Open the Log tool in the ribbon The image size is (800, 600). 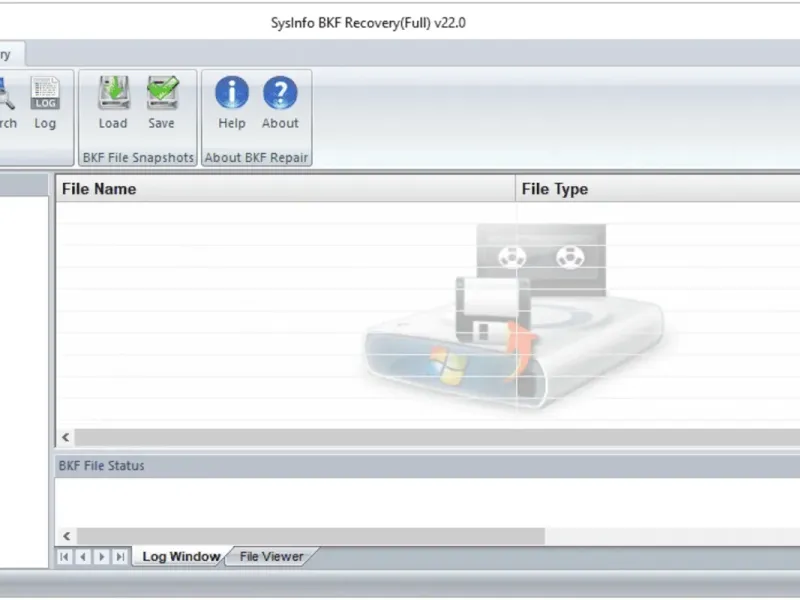(x=45, y=102)
